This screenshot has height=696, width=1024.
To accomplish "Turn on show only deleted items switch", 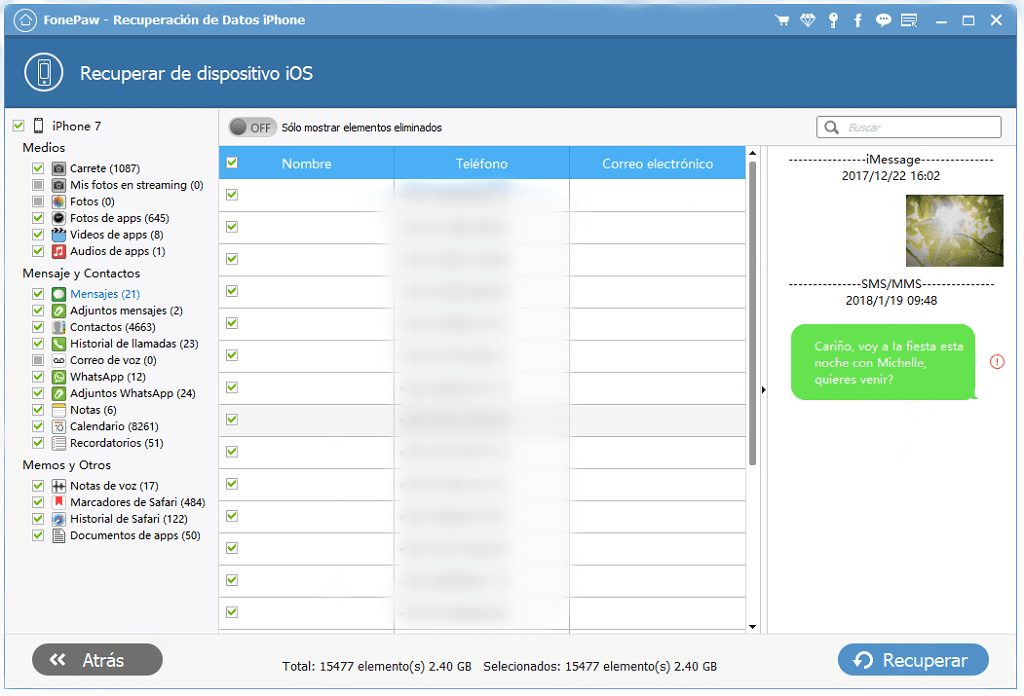I will [252, 127].
